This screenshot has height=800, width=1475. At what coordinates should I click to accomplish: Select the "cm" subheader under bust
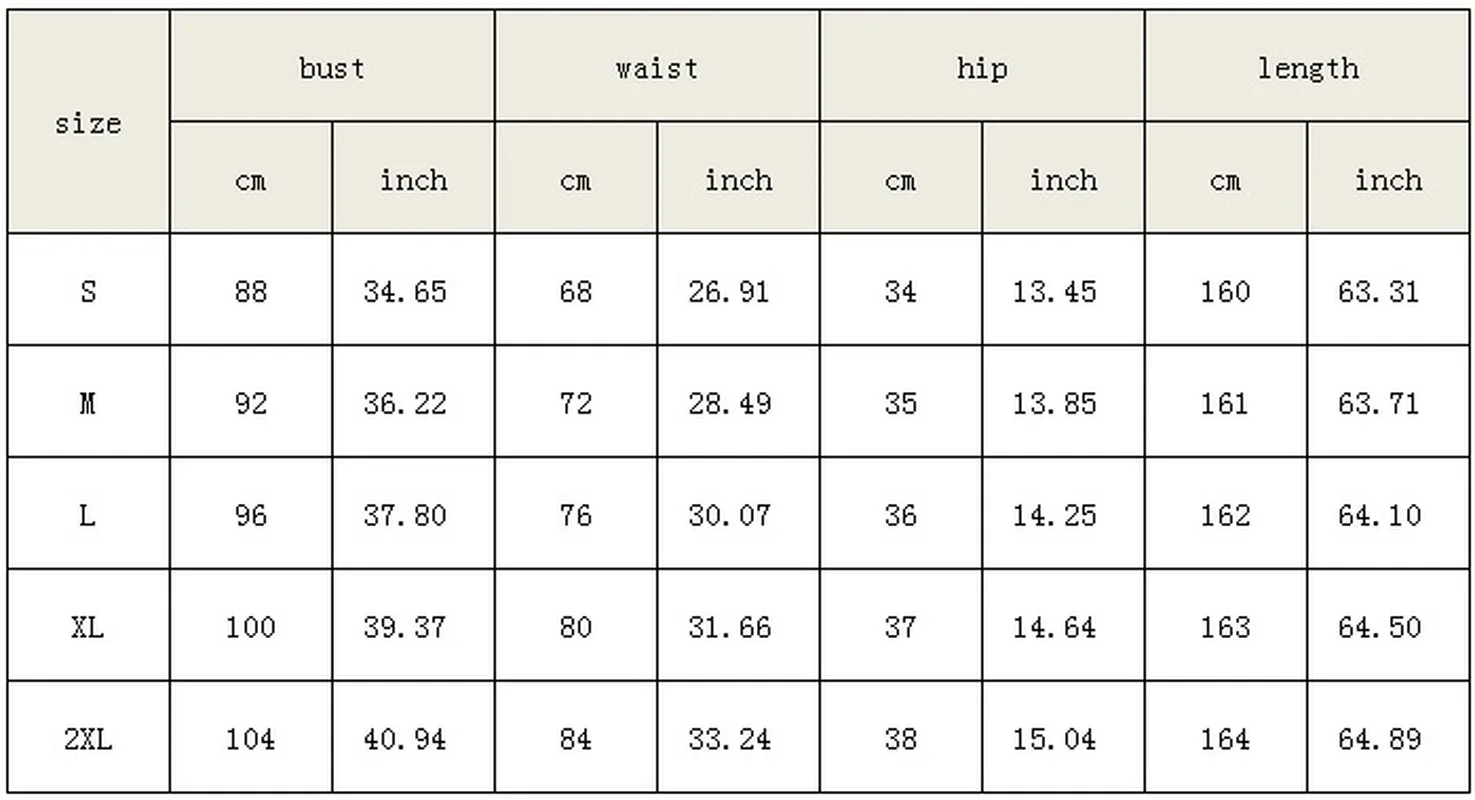click(251, 180)
